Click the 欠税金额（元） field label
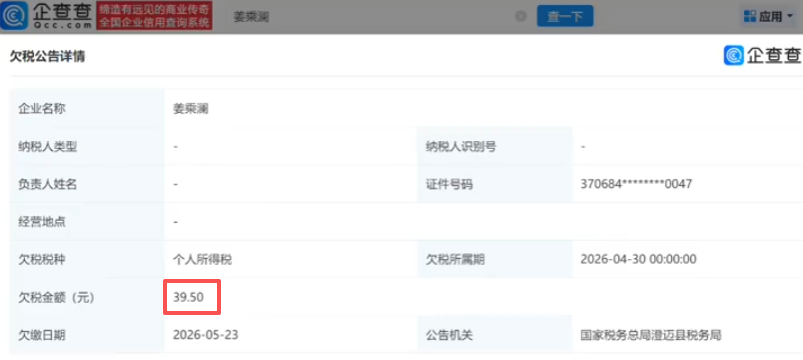Screen dimensions: 803x360 point(56,298)
